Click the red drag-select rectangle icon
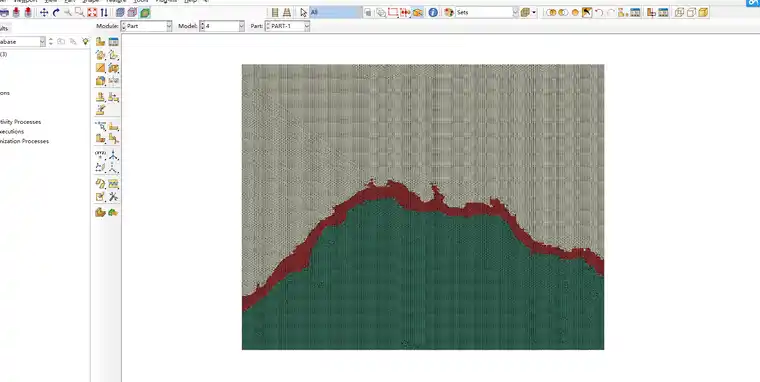Screen dimensions: 760x382 (x=393, y=13)
